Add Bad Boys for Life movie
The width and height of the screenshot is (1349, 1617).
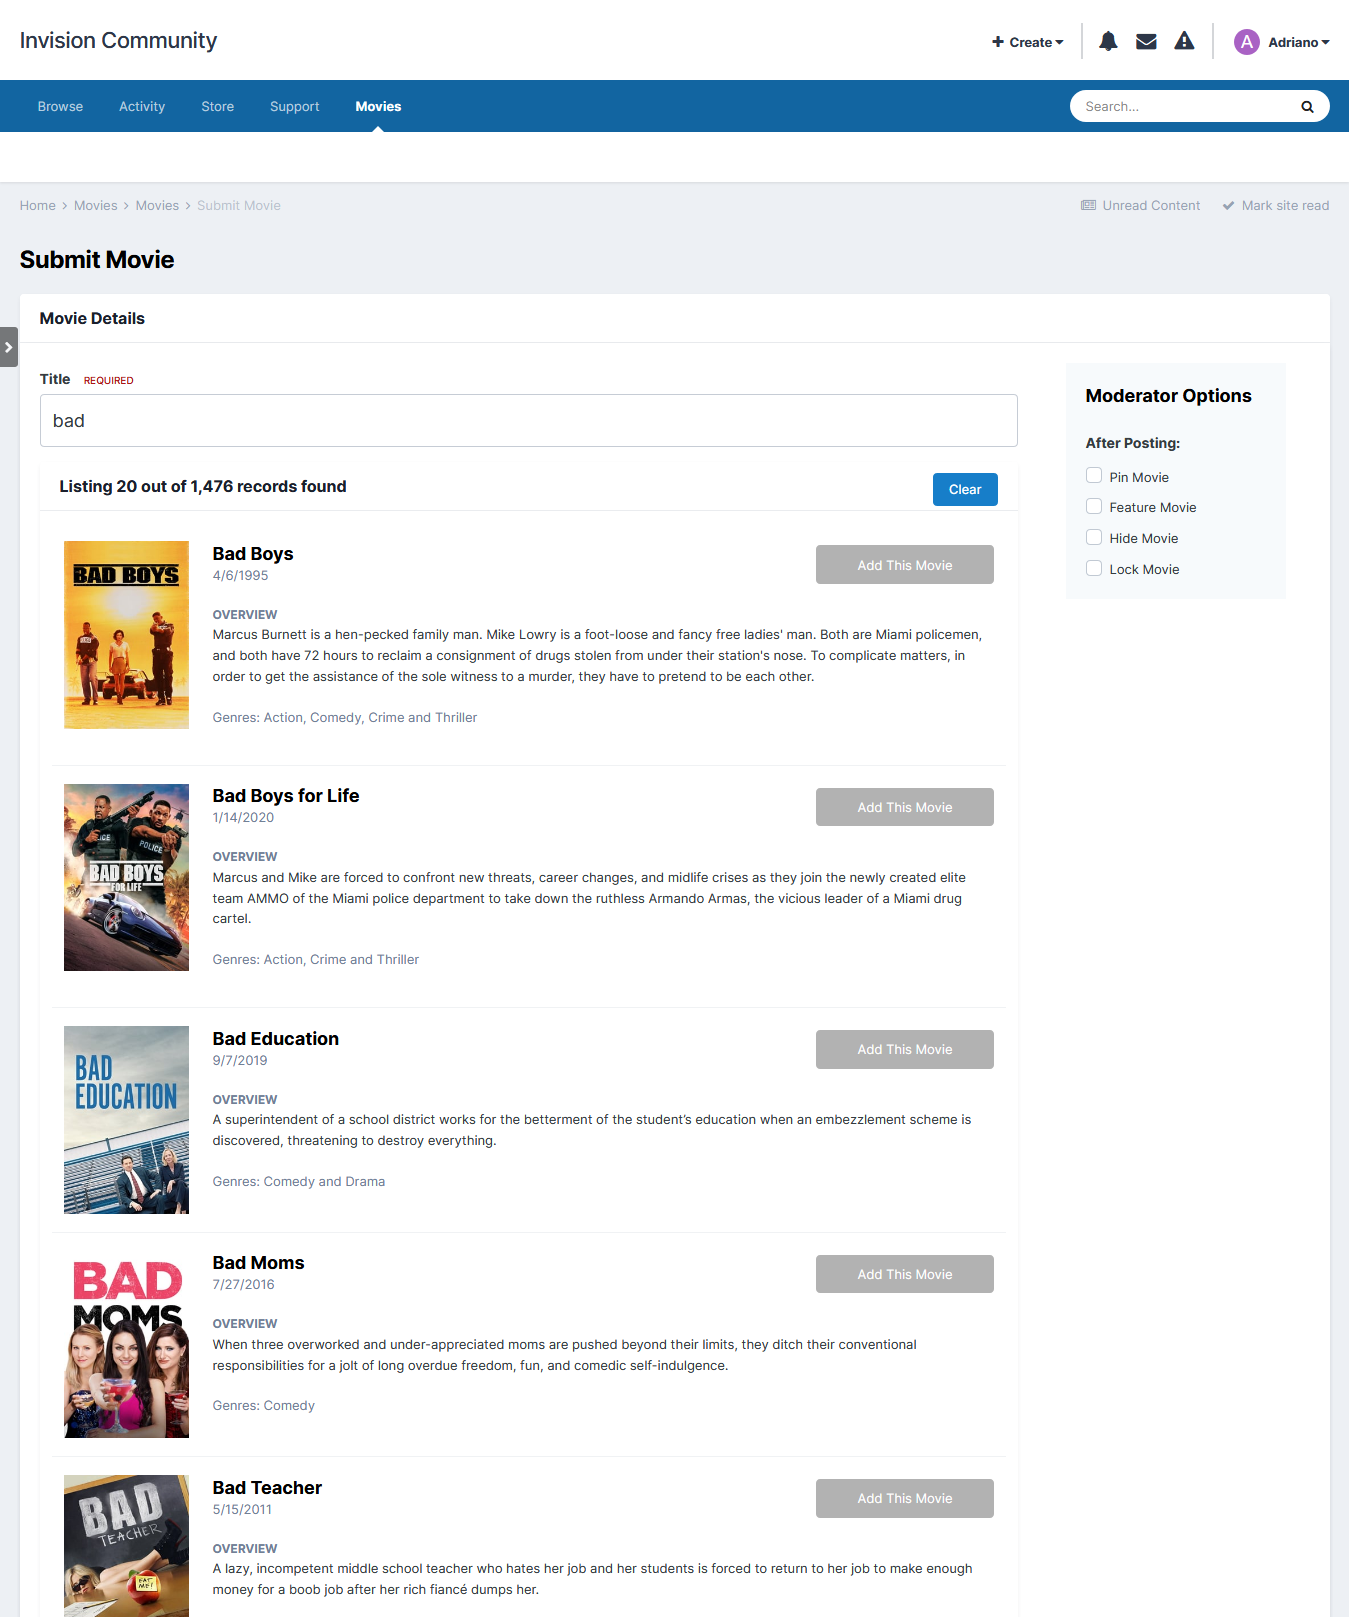pyautogui.click(x=905, y=807)
